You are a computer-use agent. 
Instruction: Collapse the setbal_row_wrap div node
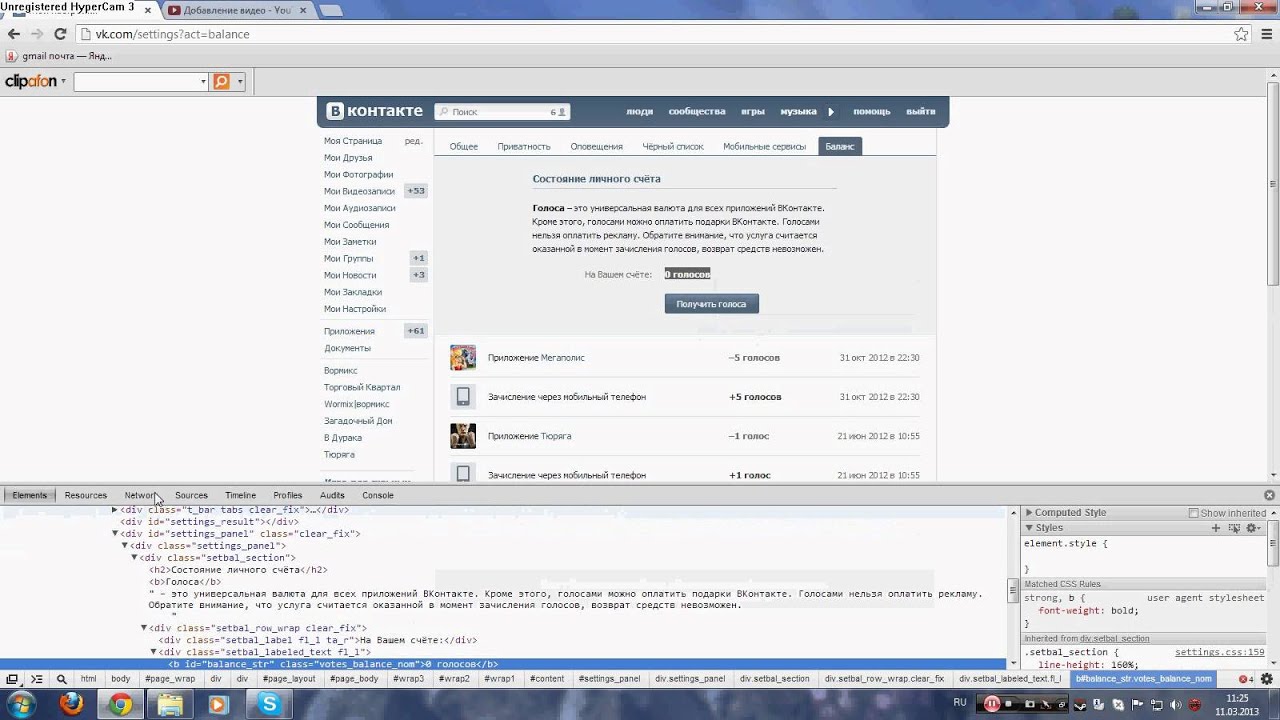tap(144, 628)
